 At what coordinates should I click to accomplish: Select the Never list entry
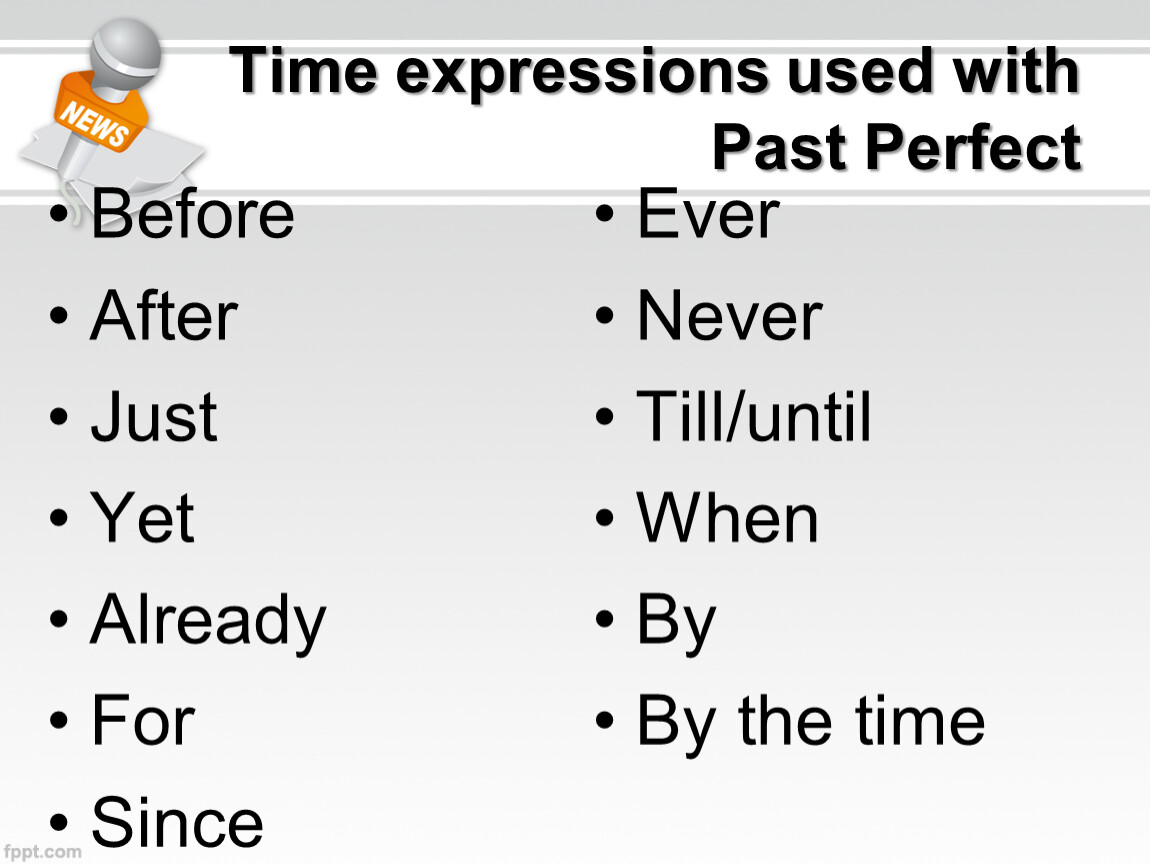[729, 316]
